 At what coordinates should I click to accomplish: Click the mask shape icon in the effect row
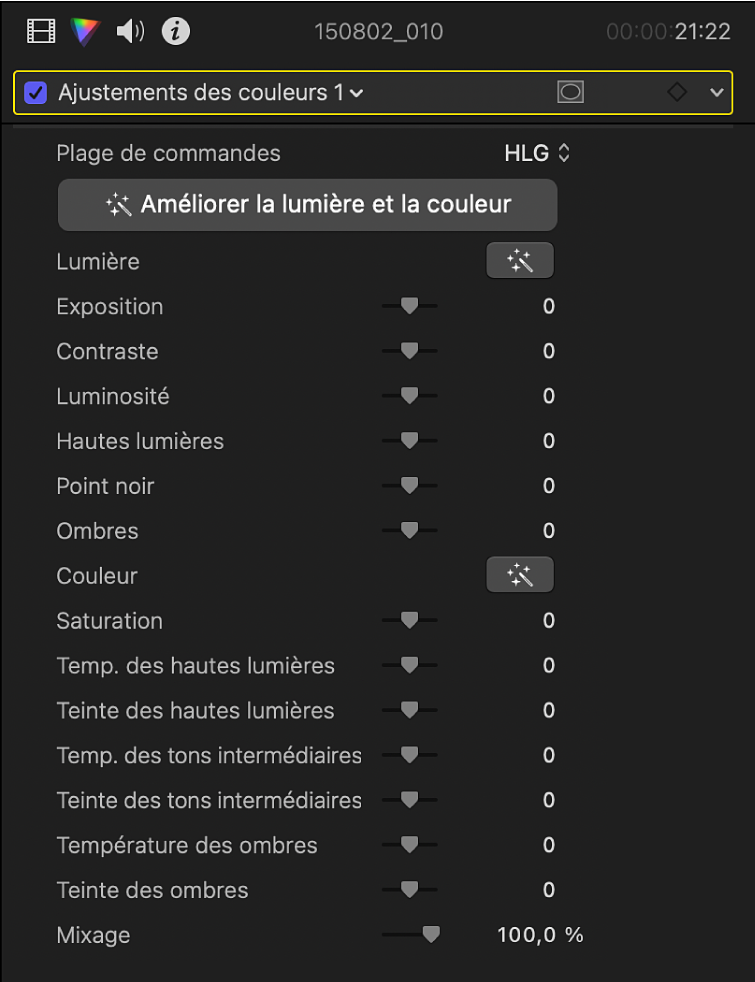click(x=570, y=92)
